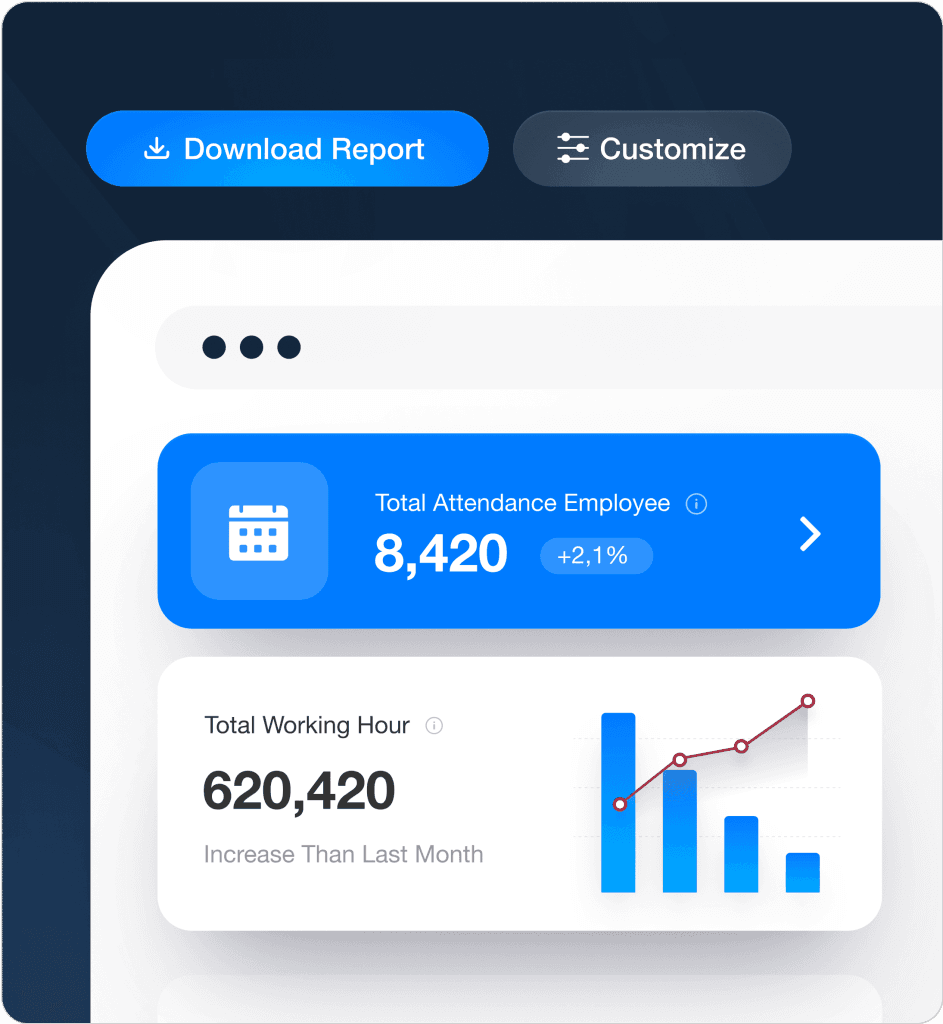
Task: Click the Total Working Hour label
Action: click(x=307, y=726)
